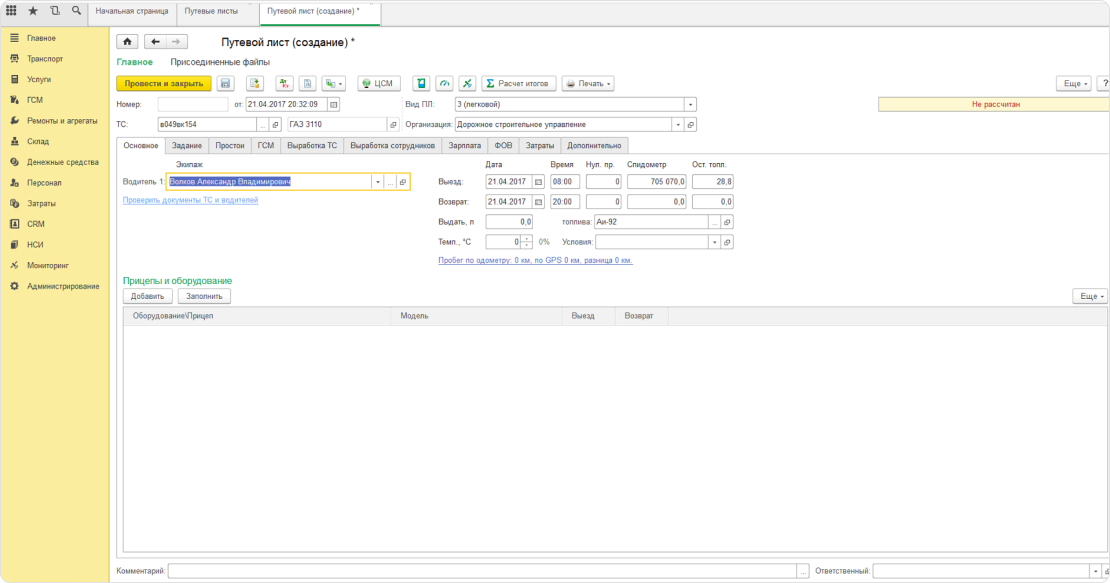Click the ЦСМ button
This screenshot has height=583, width=1110.
(x=379, y=83)
